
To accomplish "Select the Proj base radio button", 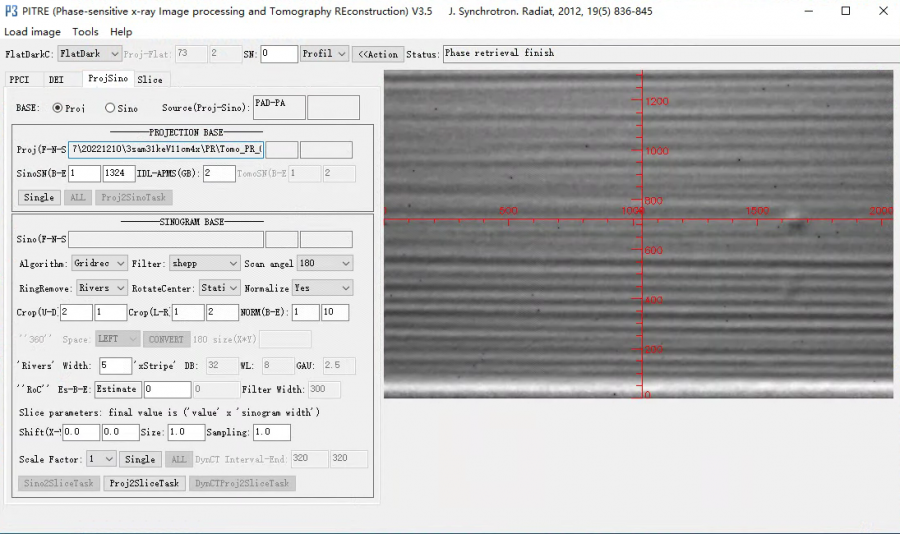I will [57, 108].
